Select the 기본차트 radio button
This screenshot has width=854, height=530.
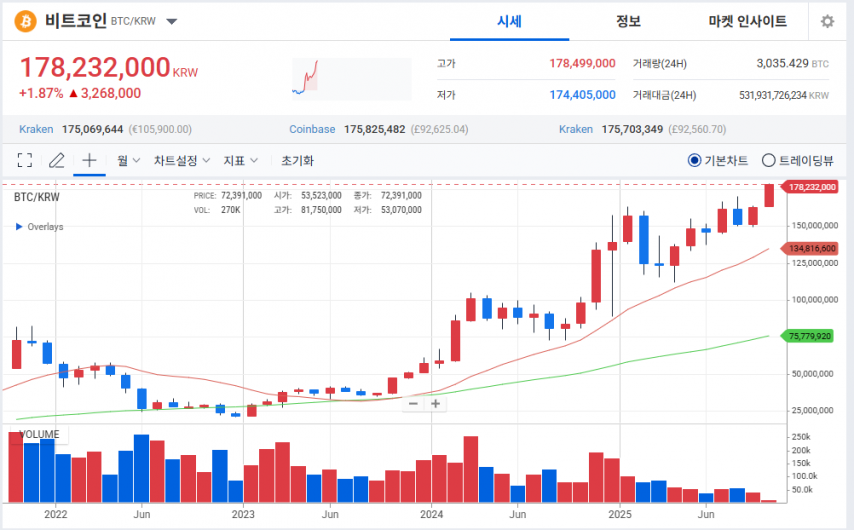695,160
